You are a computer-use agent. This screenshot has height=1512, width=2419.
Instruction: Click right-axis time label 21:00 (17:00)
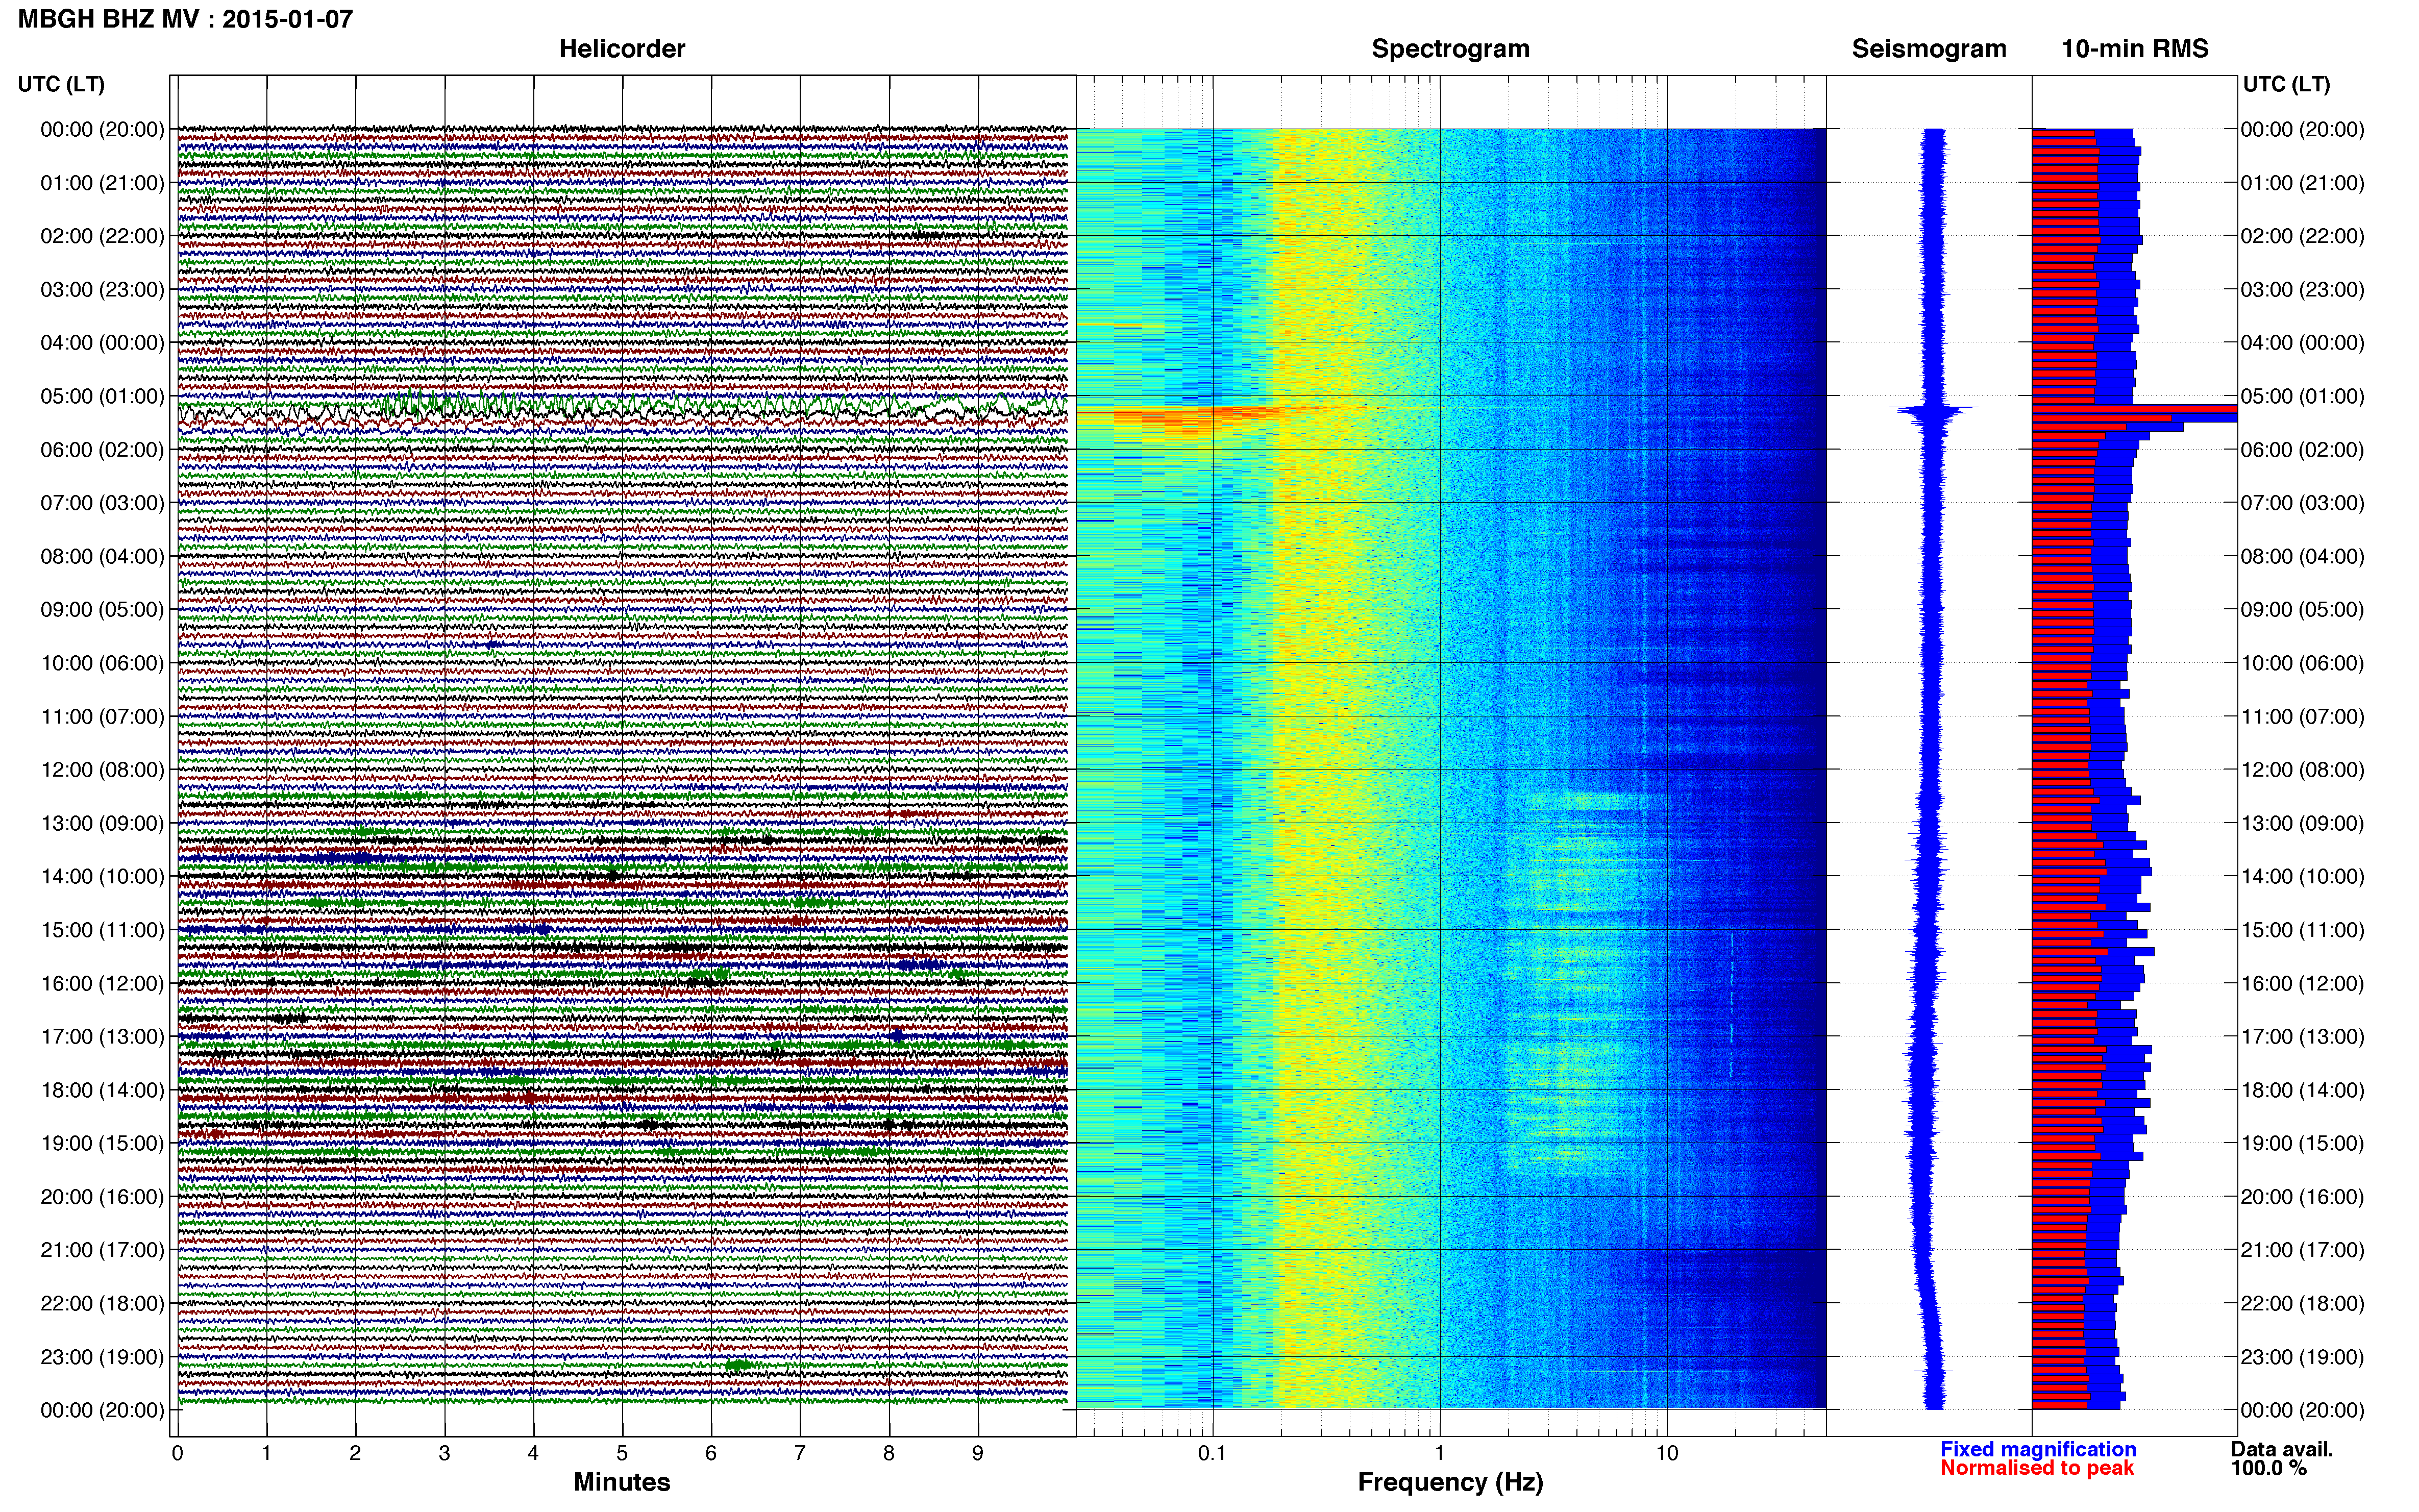2302,1250
